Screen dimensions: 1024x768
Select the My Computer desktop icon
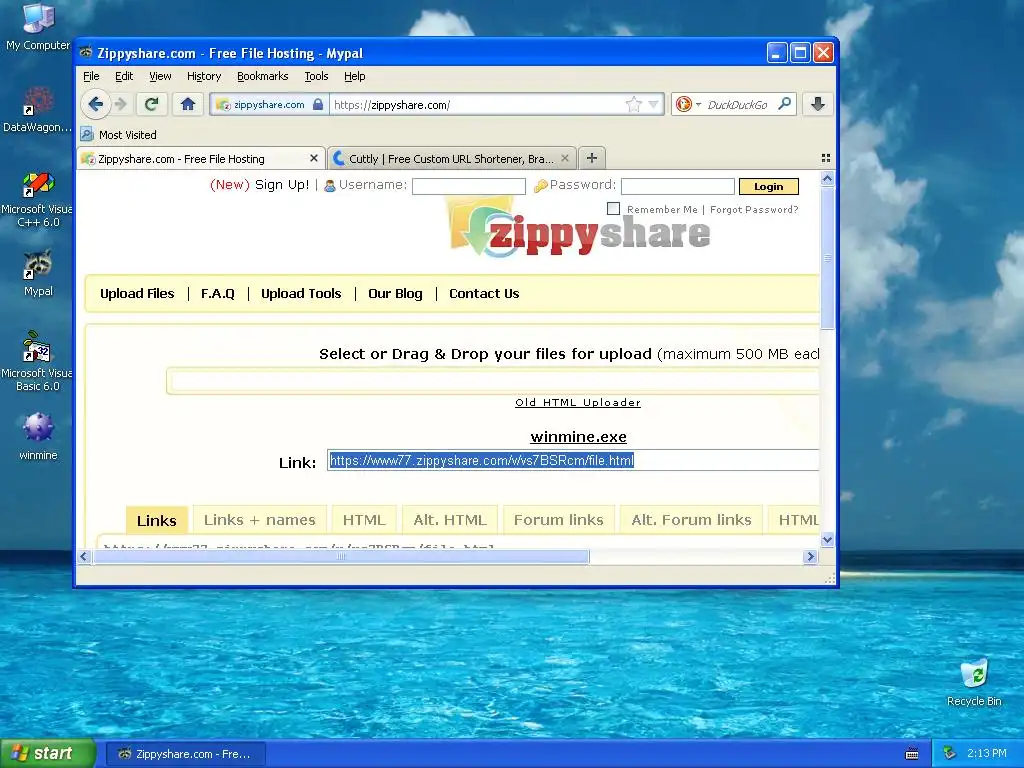point(38,27)
